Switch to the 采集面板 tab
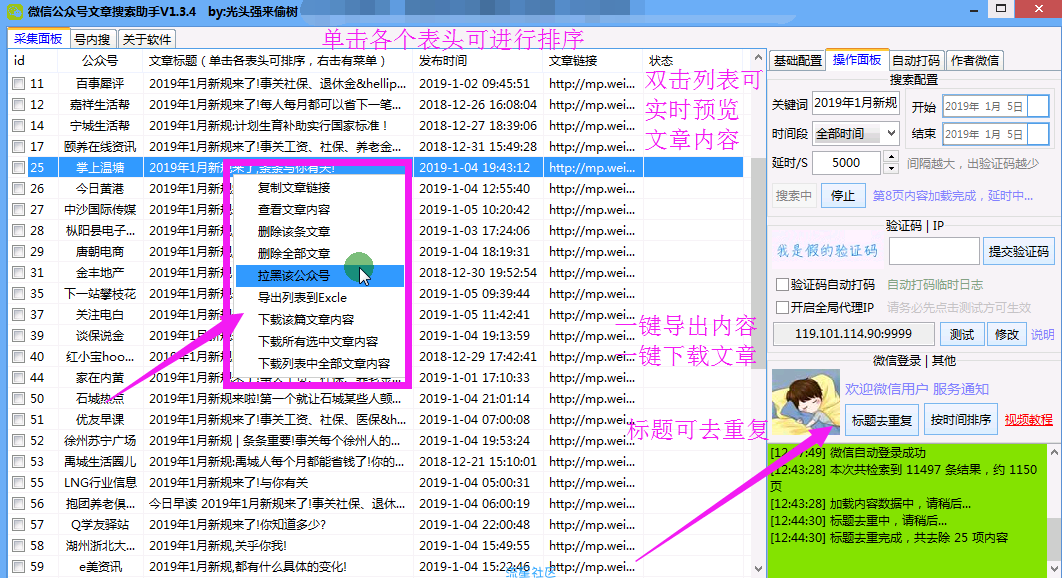1062x578 pixels. click(38, 39)
